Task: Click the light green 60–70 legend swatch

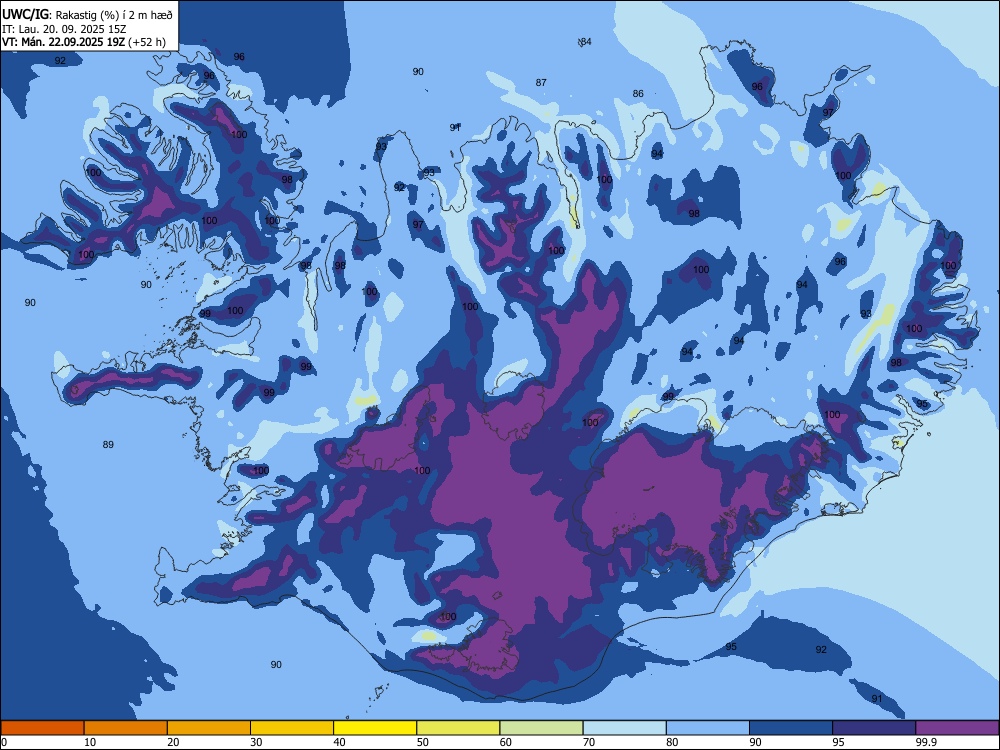Action: pyautogui.click(x=541, y=728)
